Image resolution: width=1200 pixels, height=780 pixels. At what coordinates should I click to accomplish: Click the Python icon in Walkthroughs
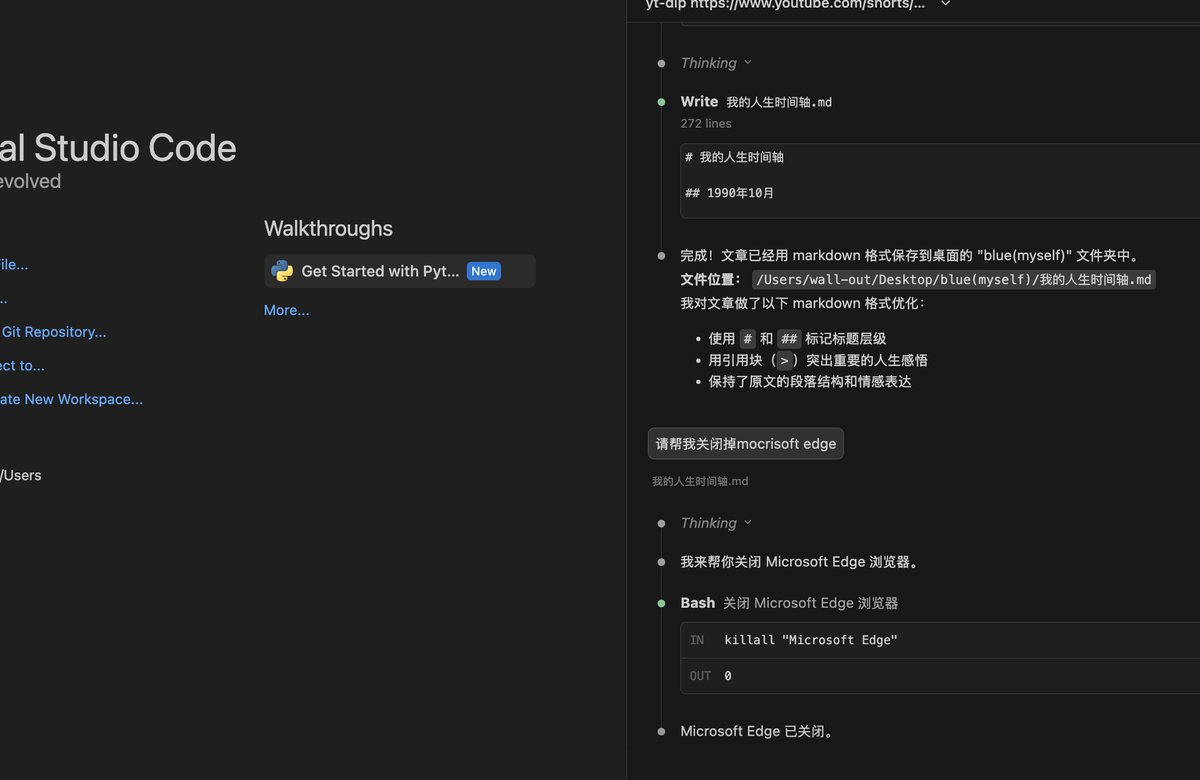pos(282,271)
